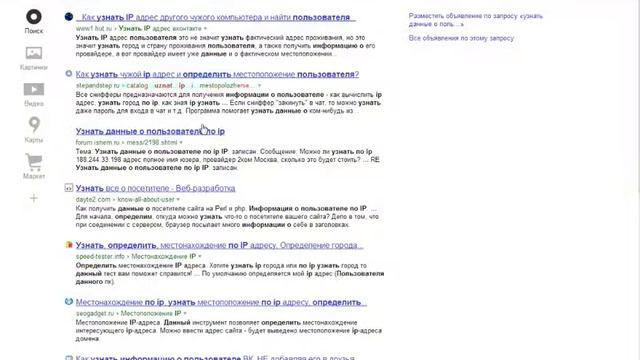Click the www1.hut.ru green URL

pyautogui.click(x=94, y=29)
